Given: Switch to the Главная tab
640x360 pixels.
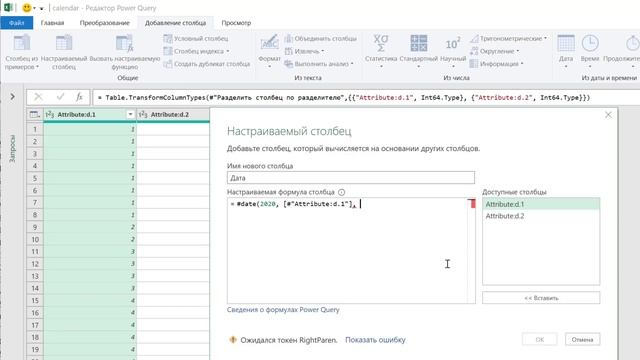Looking at the screenshot, I should point(52,23).
